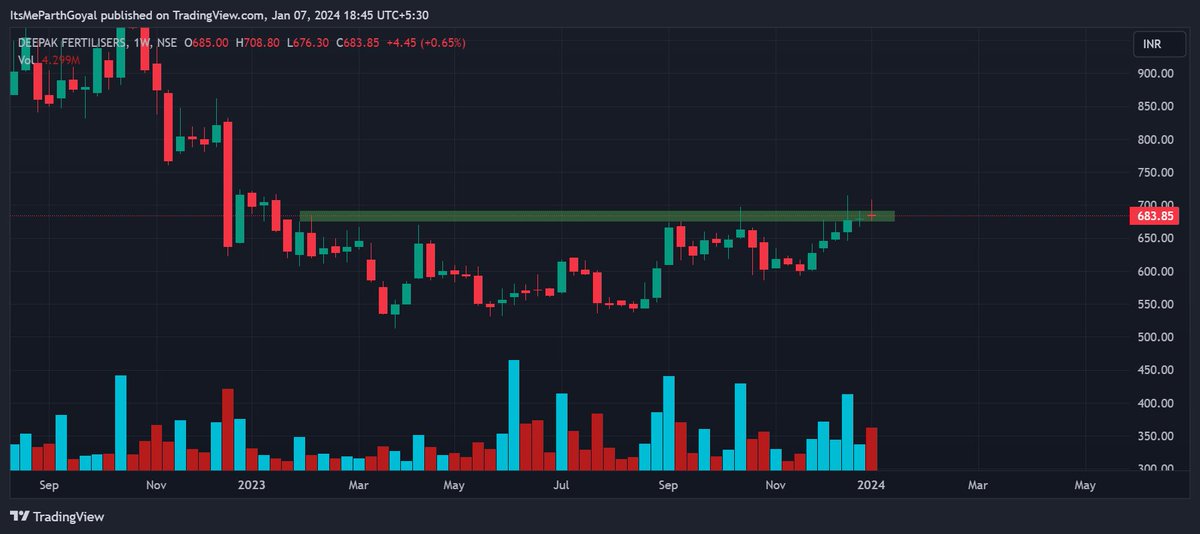Click the 300.00 price axis label
This screenshot has height=534, width=1200.
pyautogui.click(x=1155, y=469)
